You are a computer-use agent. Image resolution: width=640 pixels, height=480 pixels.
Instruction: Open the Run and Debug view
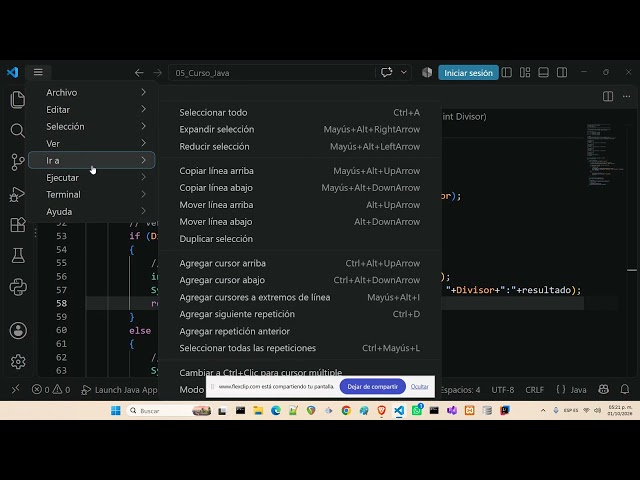click(x=18, y=194)
